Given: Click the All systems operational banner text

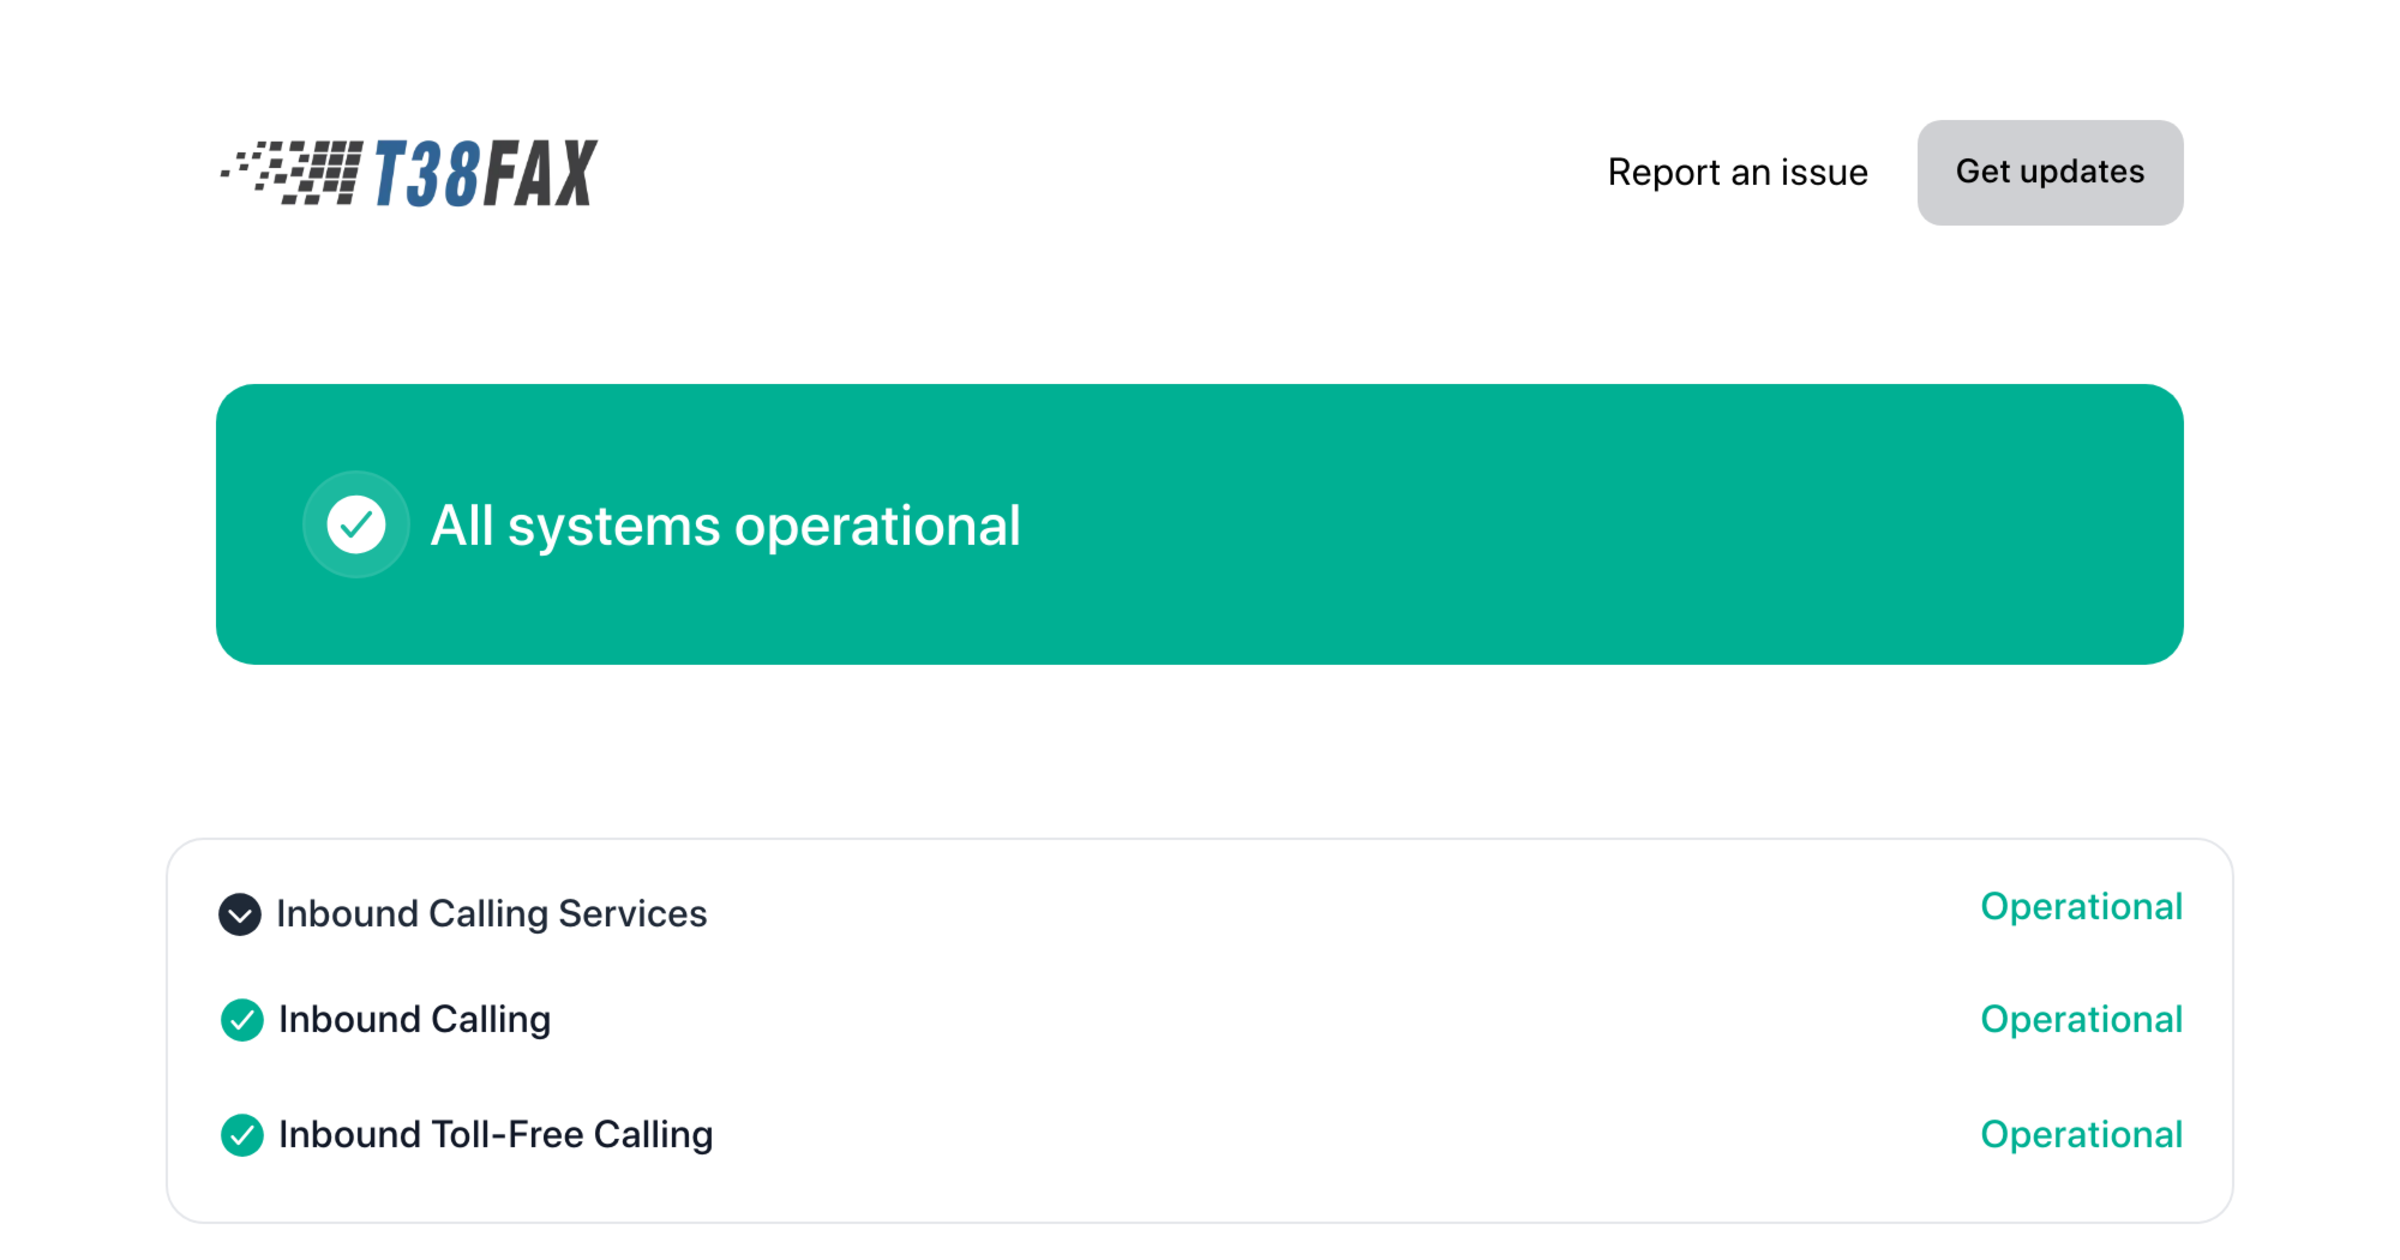Looking at the screenshot, I should point(725,525).
